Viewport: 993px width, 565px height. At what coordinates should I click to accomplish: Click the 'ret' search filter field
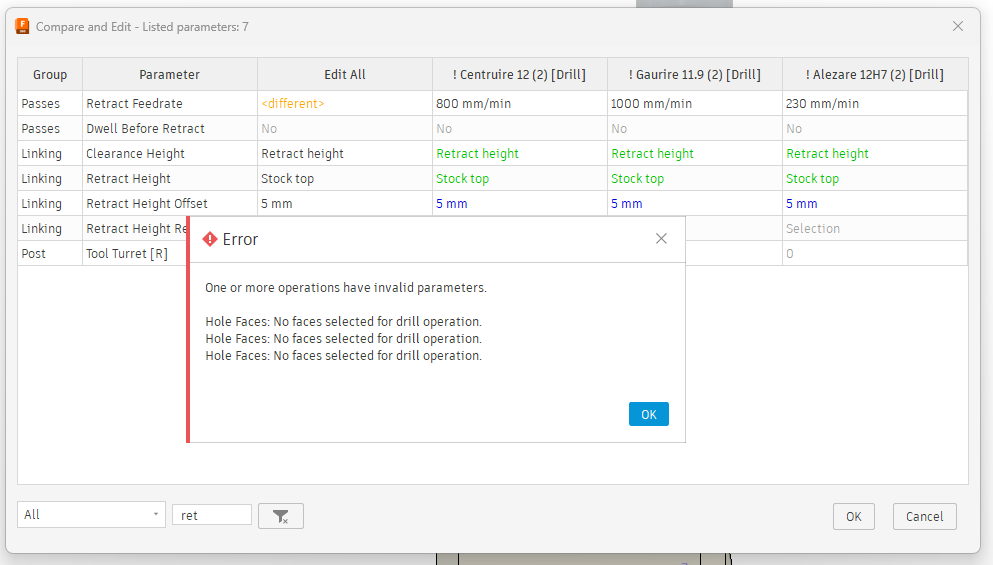point(212,515)
